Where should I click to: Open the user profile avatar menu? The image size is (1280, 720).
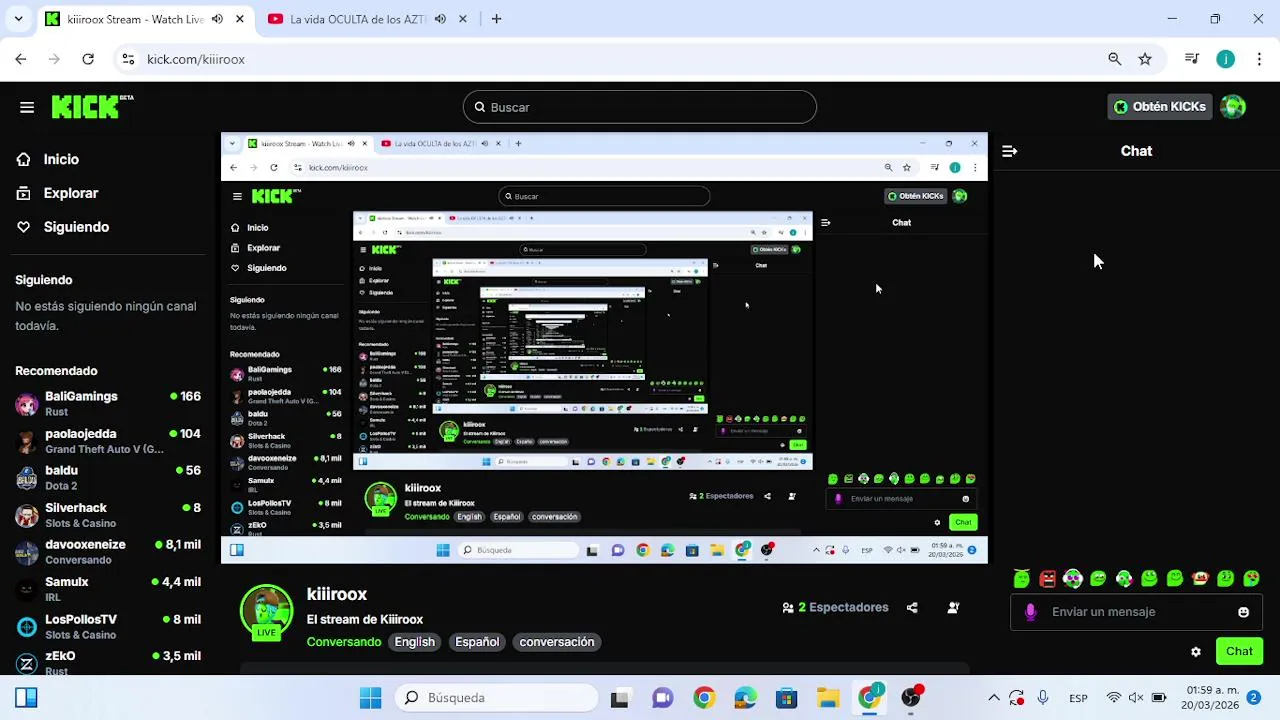pyautogui.click(x=1233, y=107)
